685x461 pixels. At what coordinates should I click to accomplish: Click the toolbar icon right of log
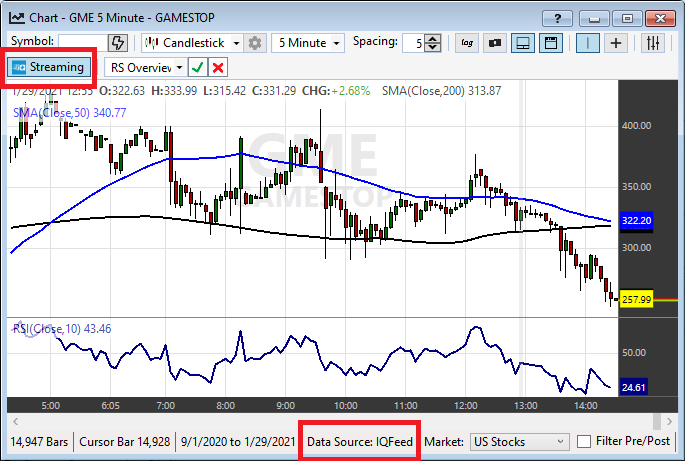pyautogui.click(x=495, y=43)
